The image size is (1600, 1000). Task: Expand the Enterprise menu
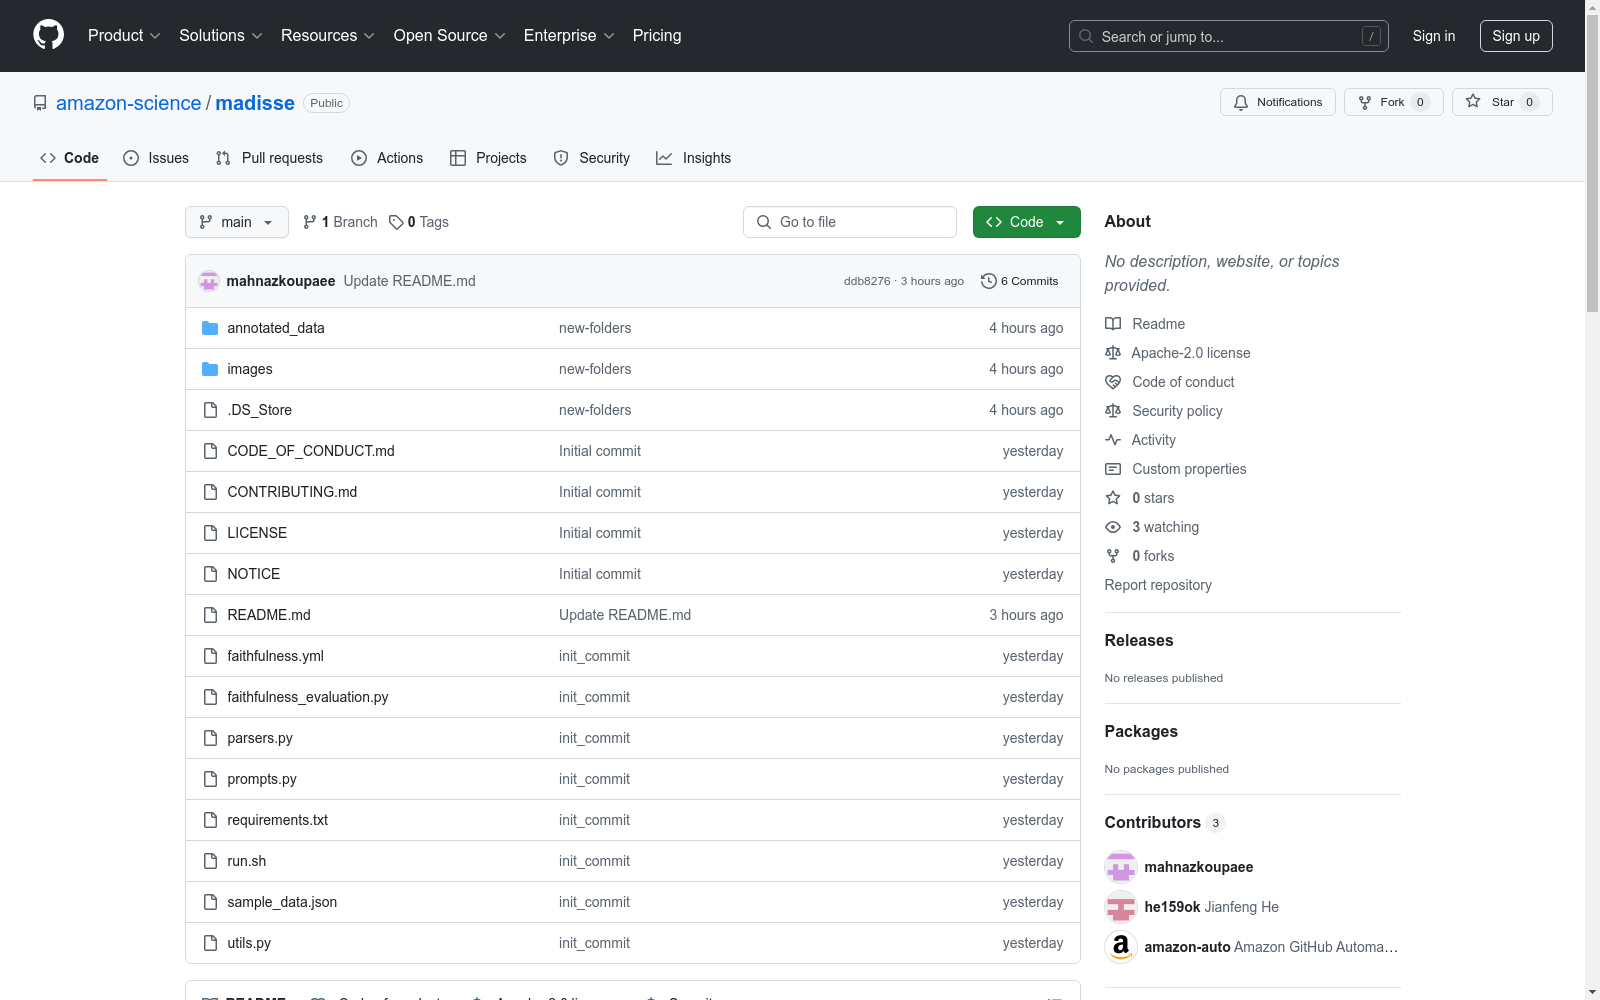[569, 35]
